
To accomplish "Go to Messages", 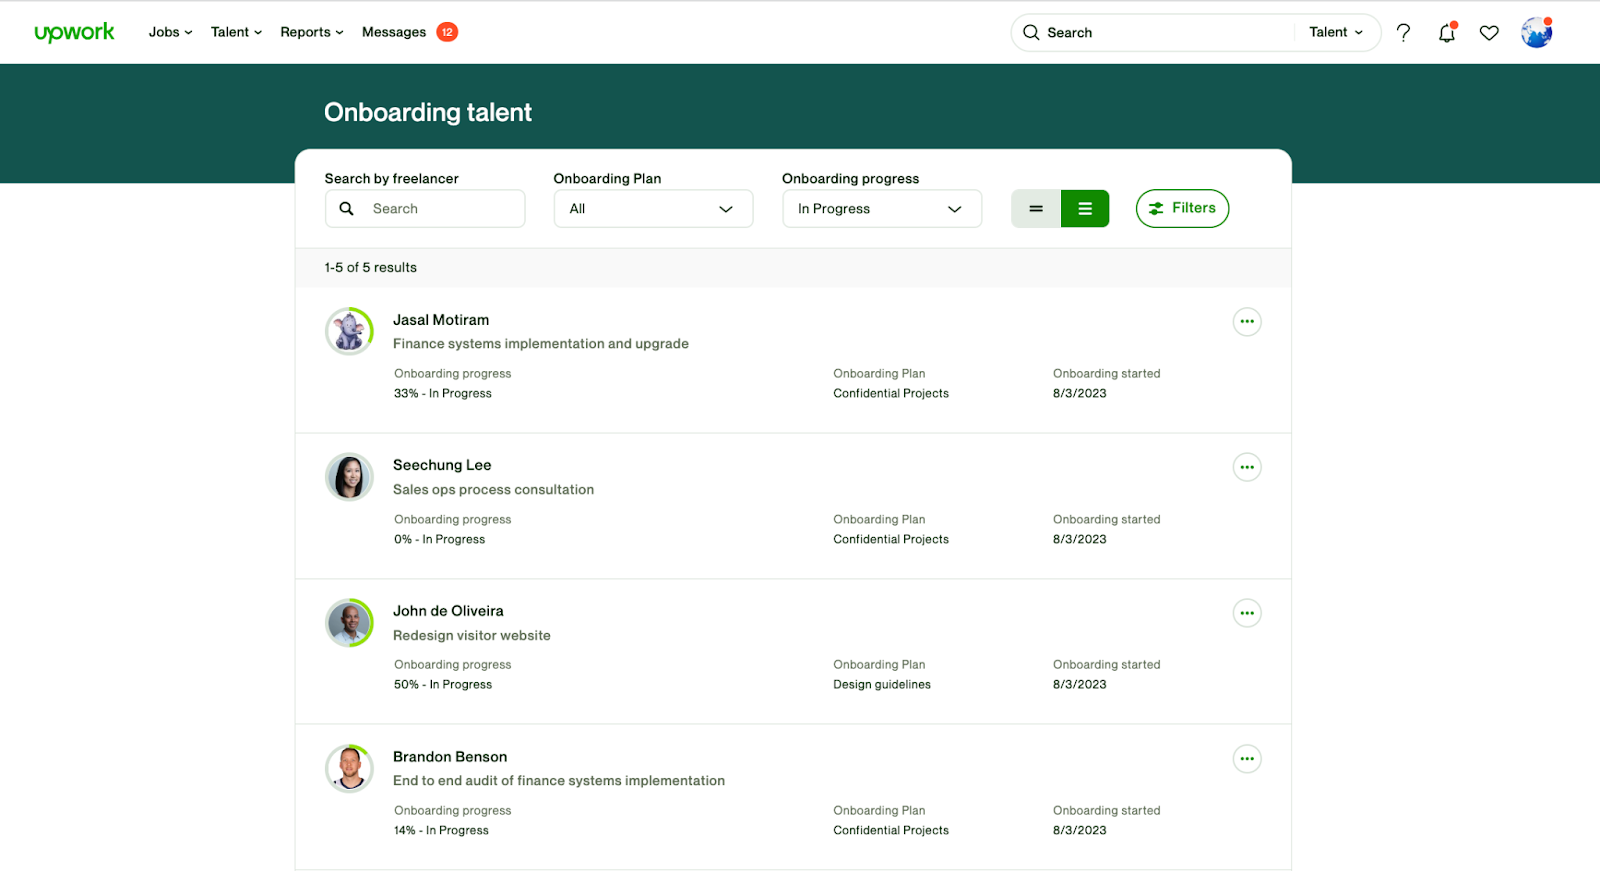I will click(394, 32).
